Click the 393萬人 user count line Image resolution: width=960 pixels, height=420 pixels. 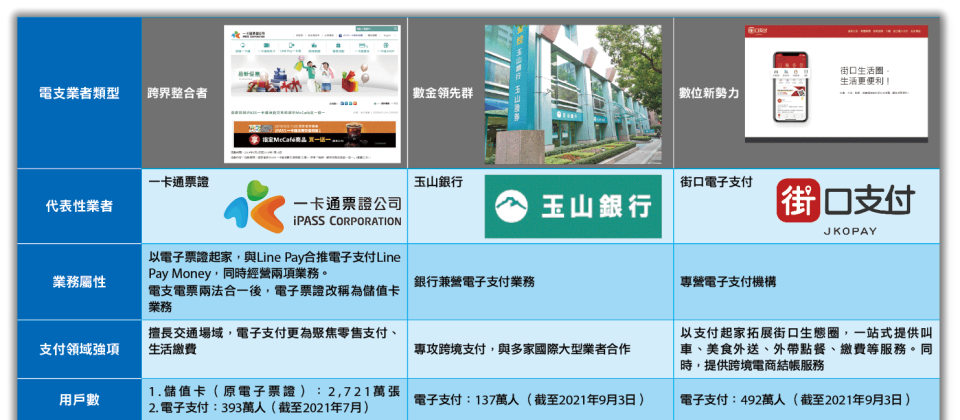tap(260, 407)
